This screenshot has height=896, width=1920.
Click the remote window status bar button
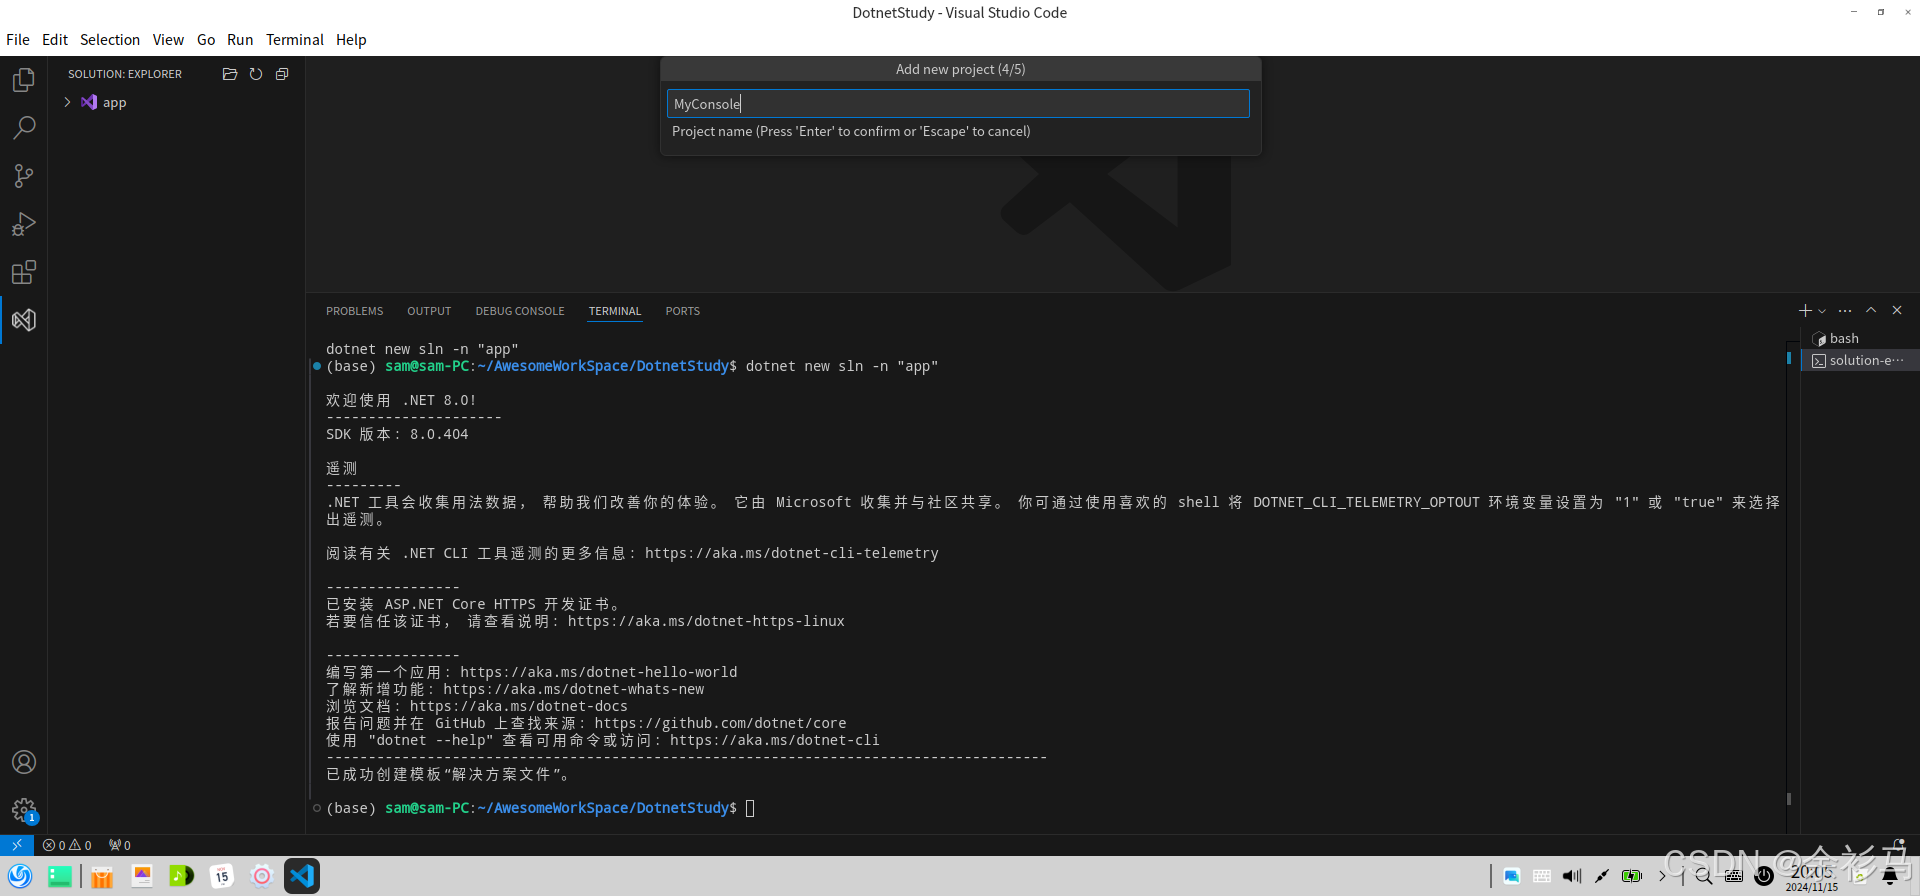(x=17, y=845)
